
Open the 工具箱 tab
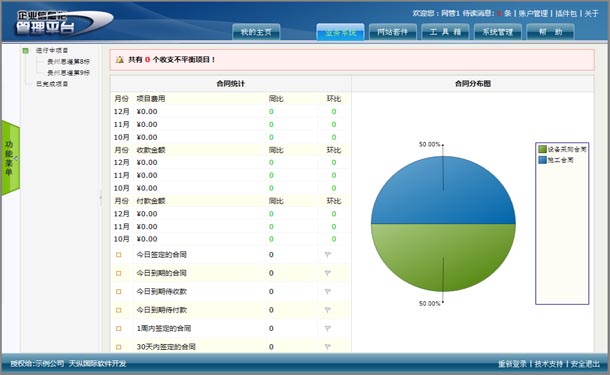(x=445, y=32)
